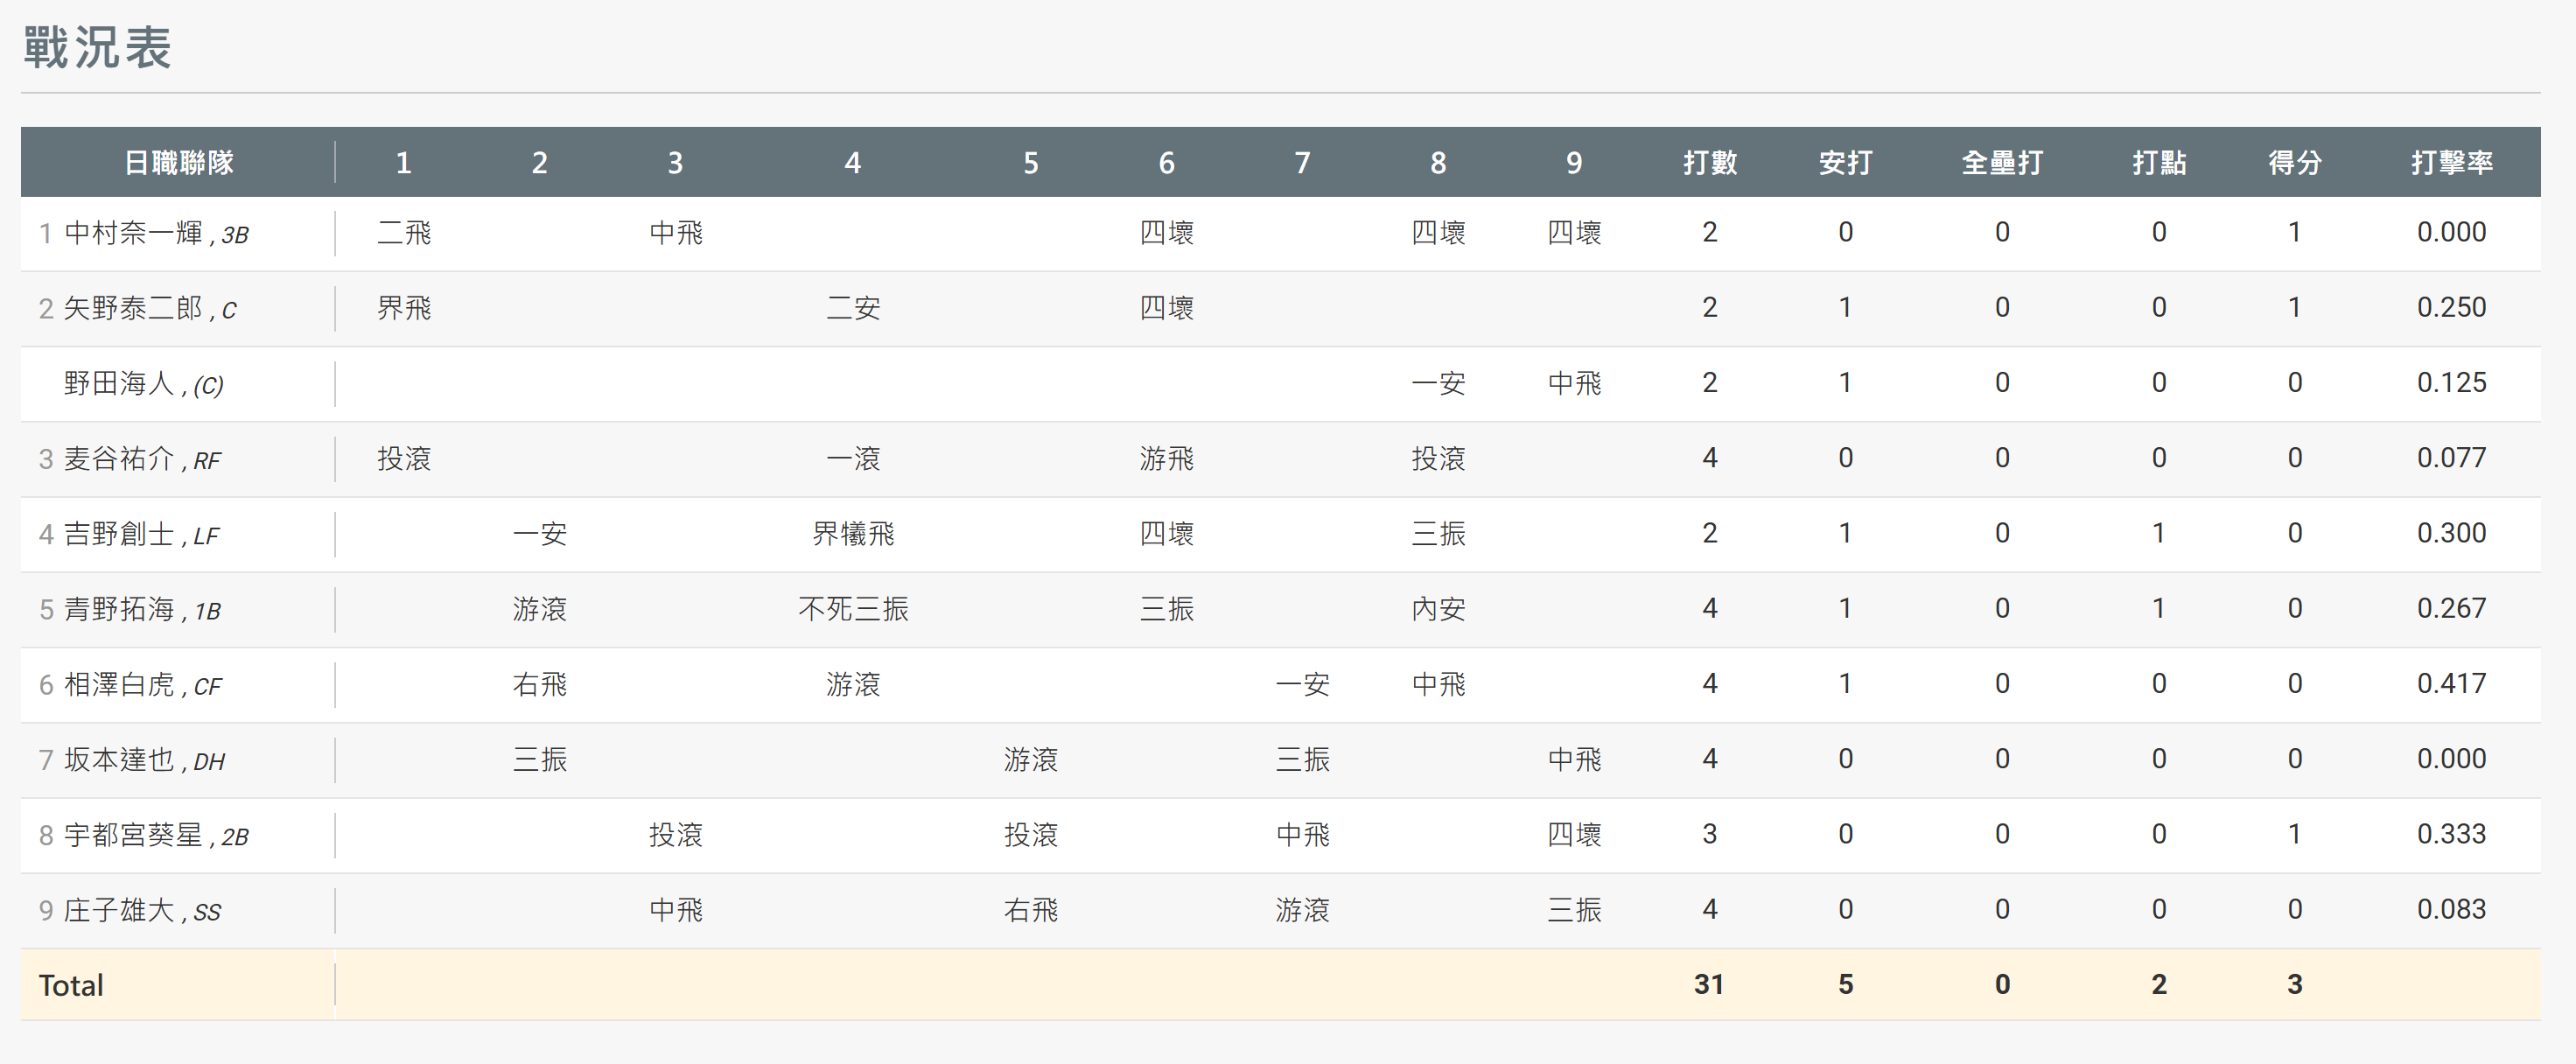Image resolution: width=2576 pixels, height=1064 pixels.
Task: Click 界犧飛 result for 吉野創士
Action: (x=853, y=534)
